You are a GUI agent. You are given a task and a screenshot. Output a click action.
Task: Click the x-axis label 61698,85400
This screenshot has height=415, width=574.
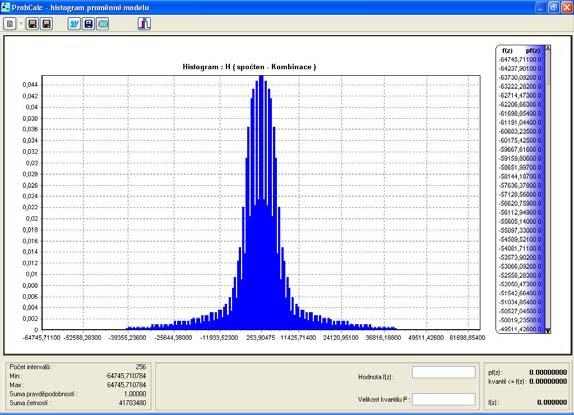point(467,337)
